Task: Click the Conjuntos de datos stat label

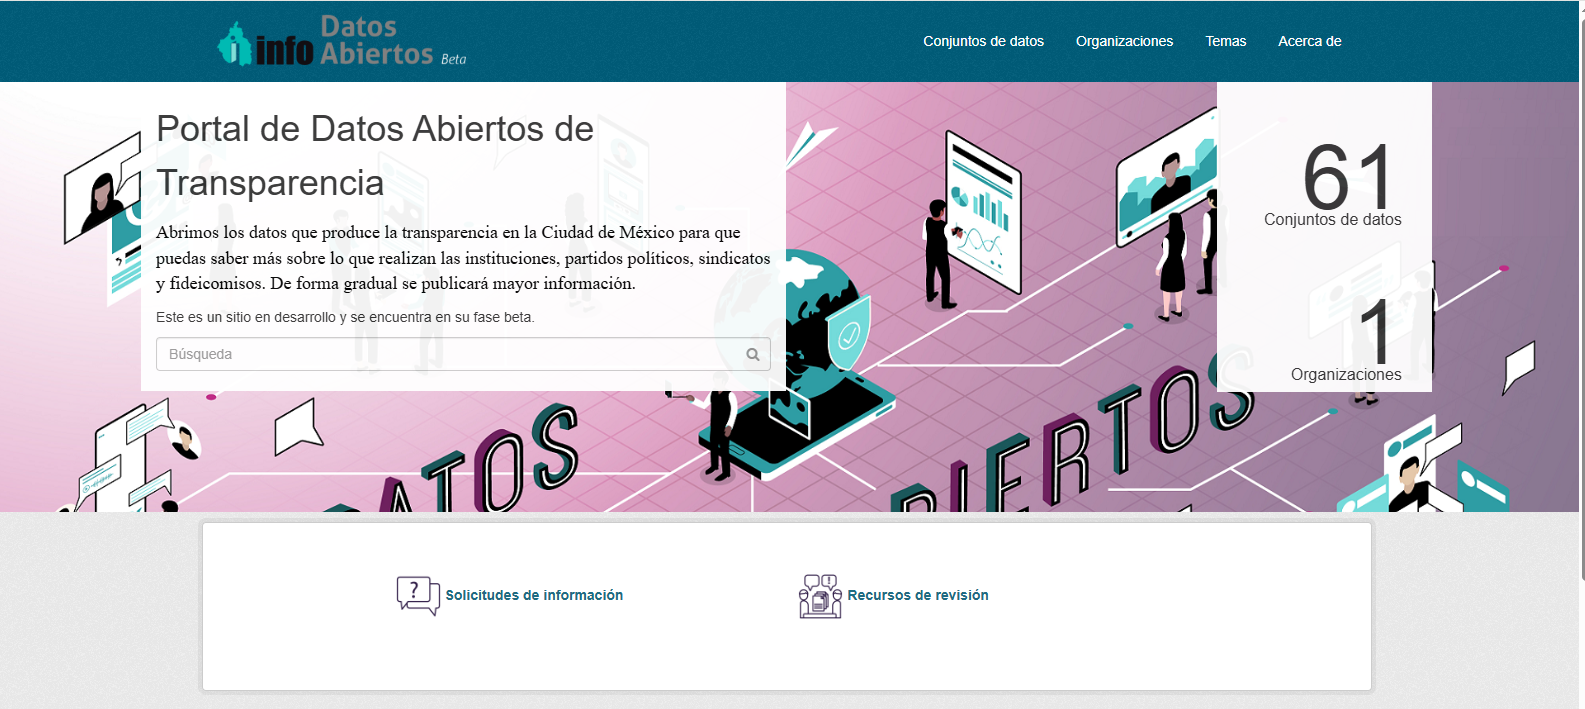Action: click(1332, 220)
